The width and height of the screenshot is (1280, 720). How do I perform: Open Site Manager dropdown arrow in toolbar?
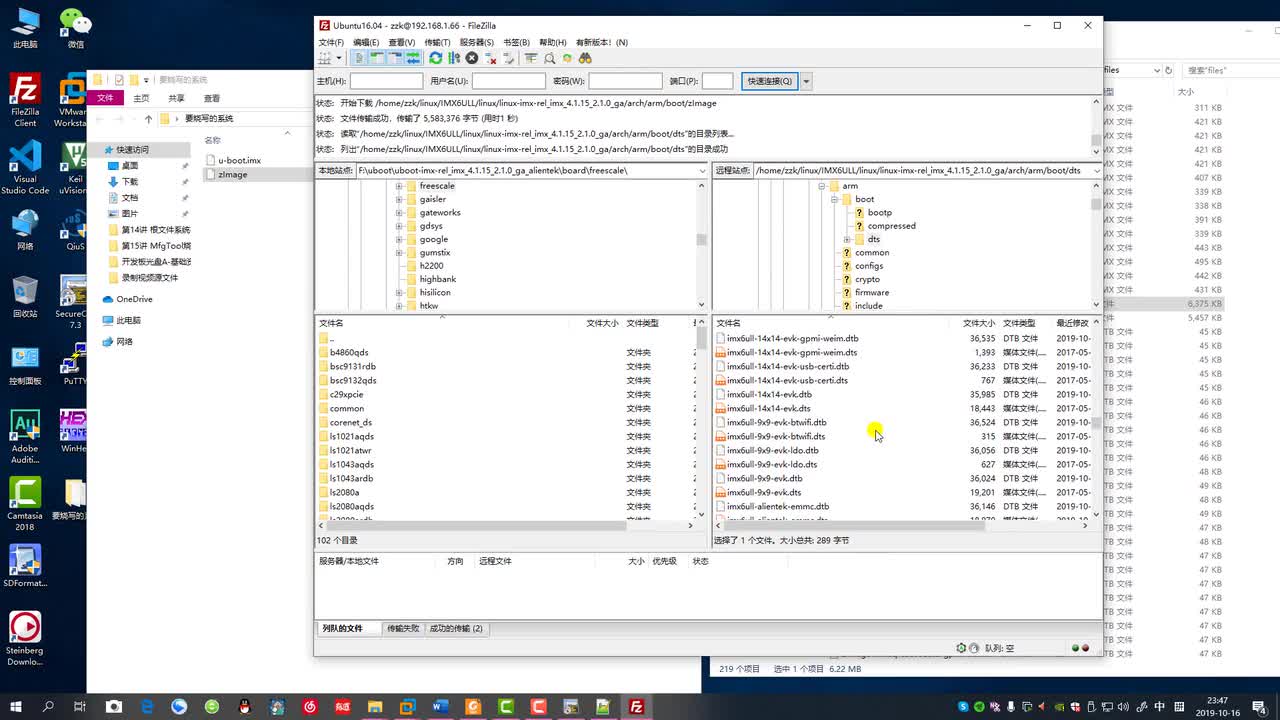(339, 58)
